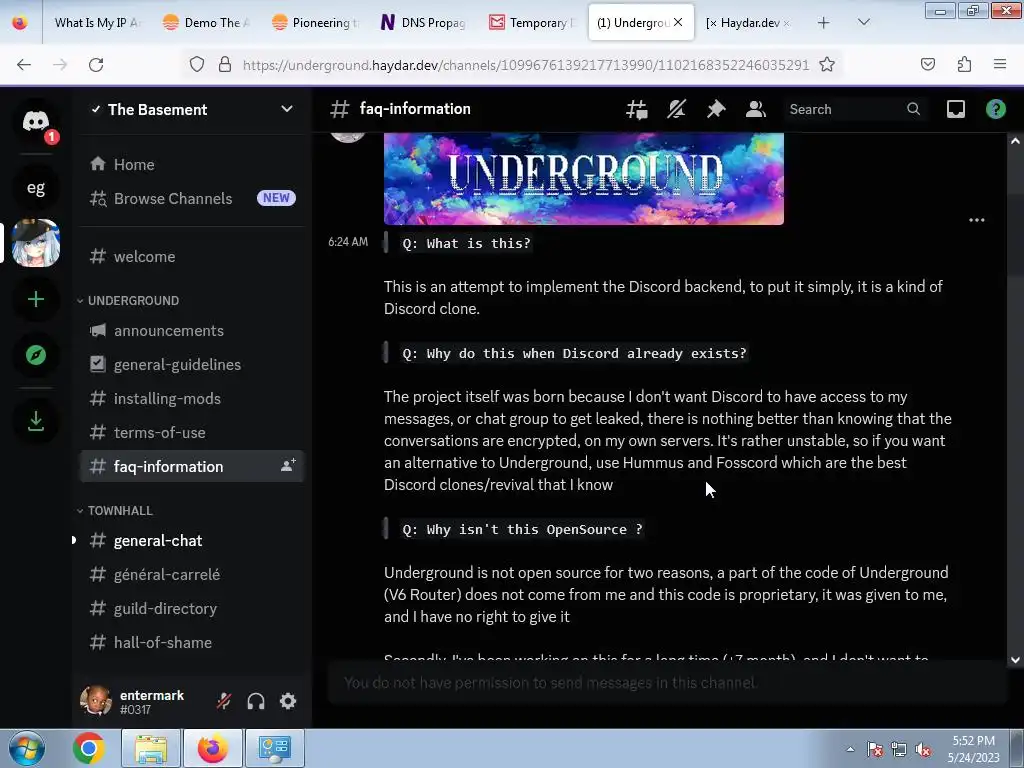The width and height of the screenshot is (1024, 768).
Task: Launch Chrome from taskbar
Action: point(89,748)
